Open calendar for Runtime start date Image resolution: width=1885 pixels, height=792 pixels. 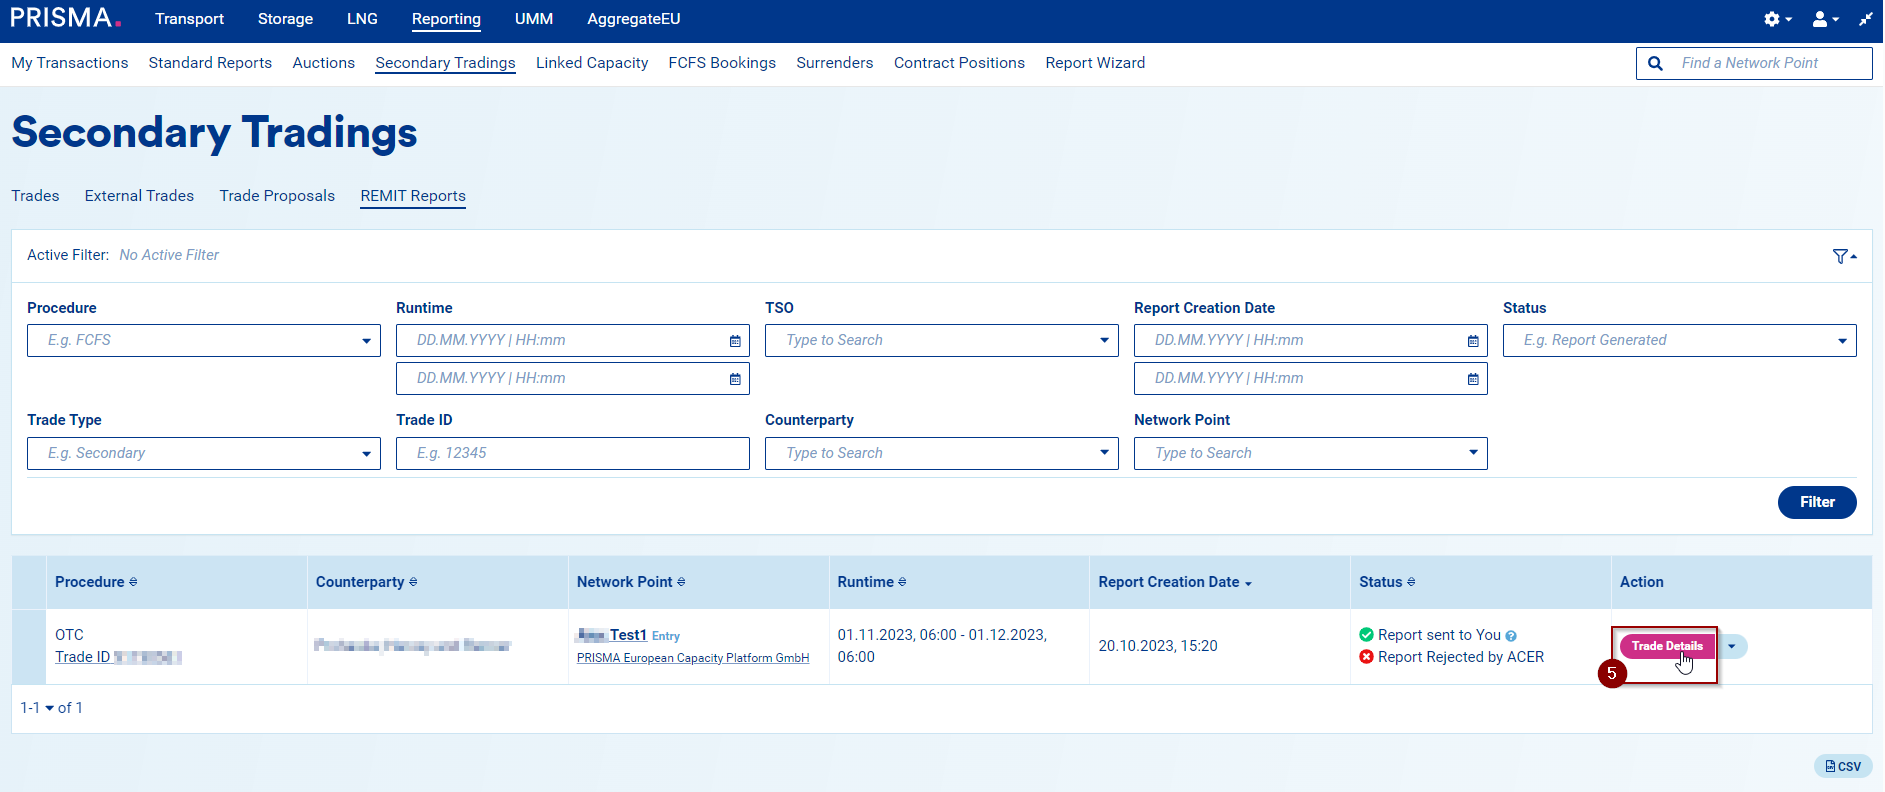[735, 341]
